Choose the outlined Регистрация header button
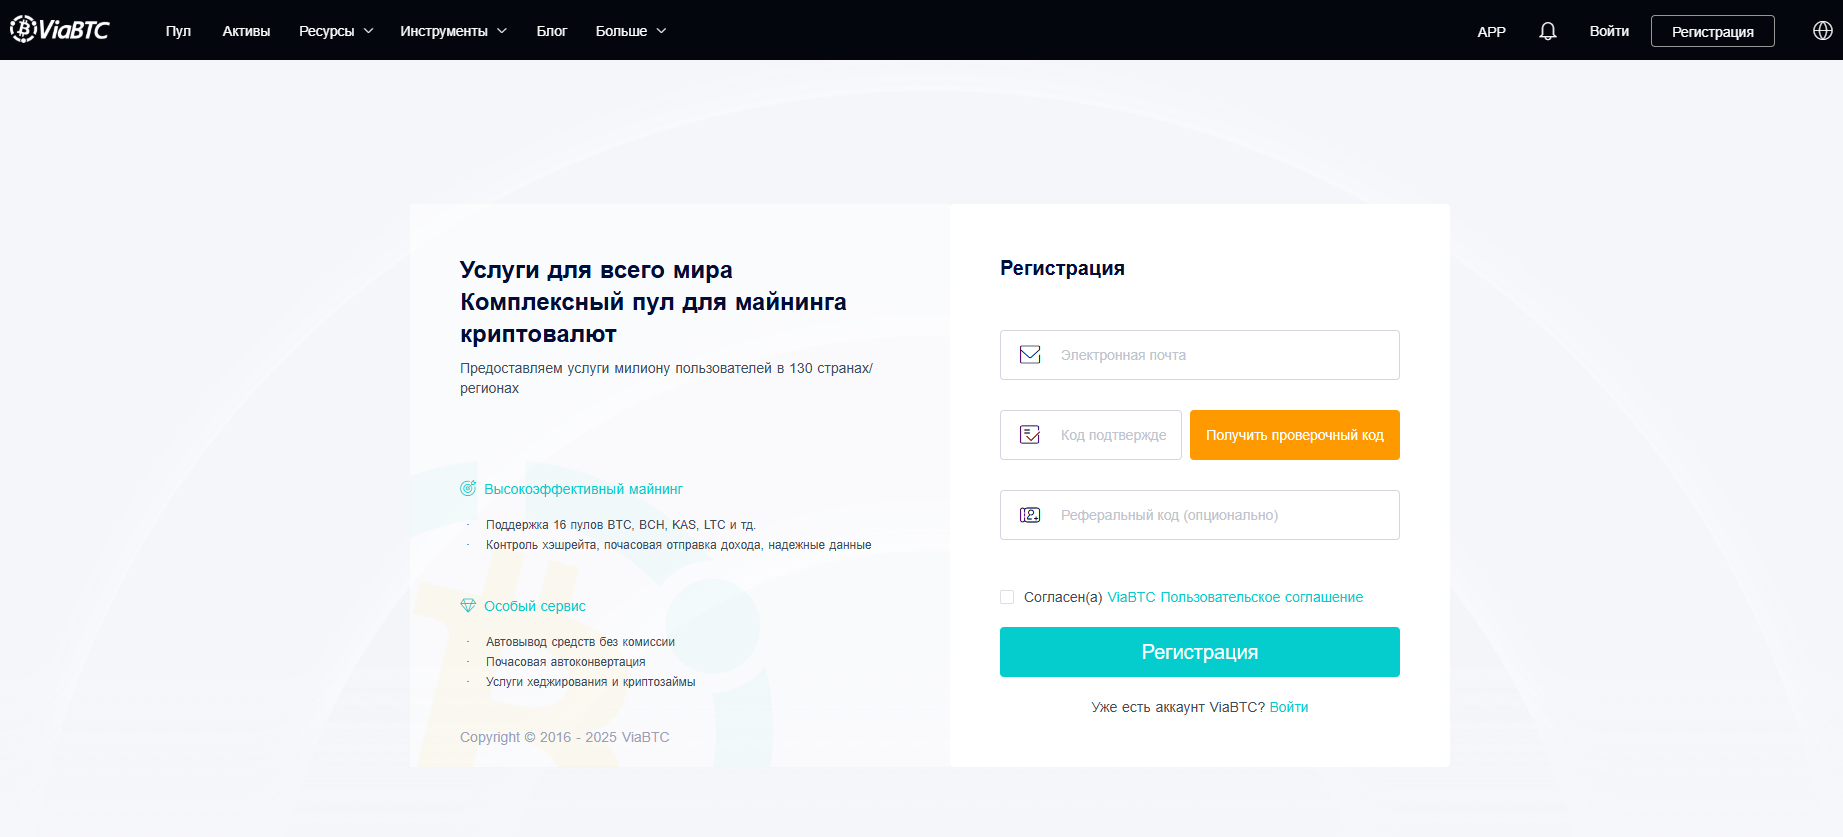 [1713, 31]
